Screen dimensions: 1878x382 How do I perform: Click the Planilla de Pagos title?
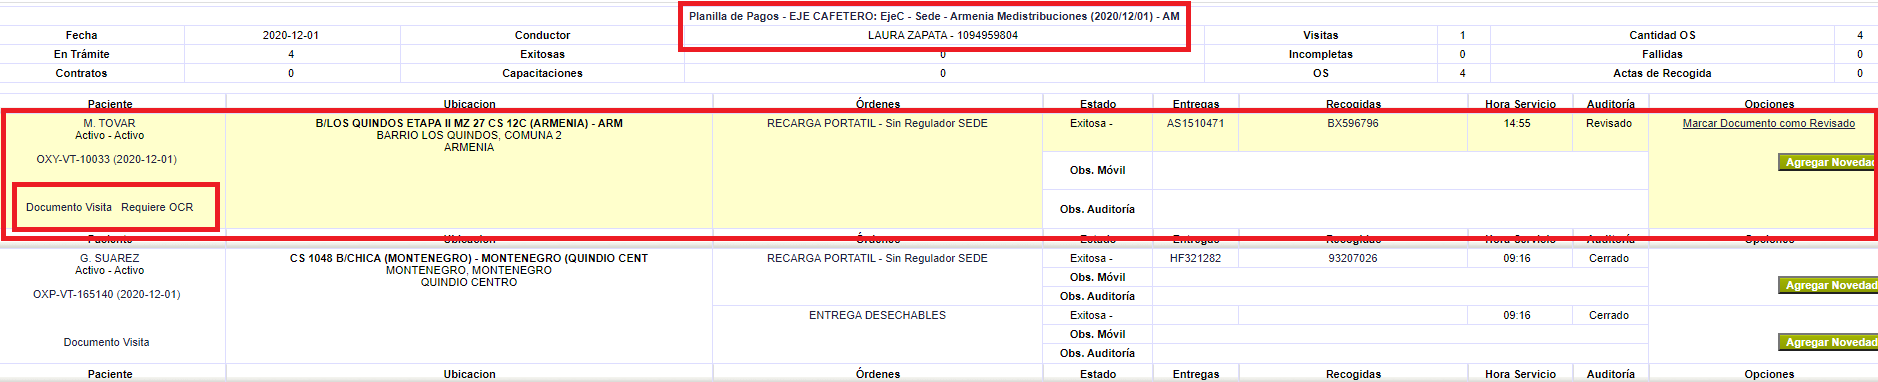934,16
